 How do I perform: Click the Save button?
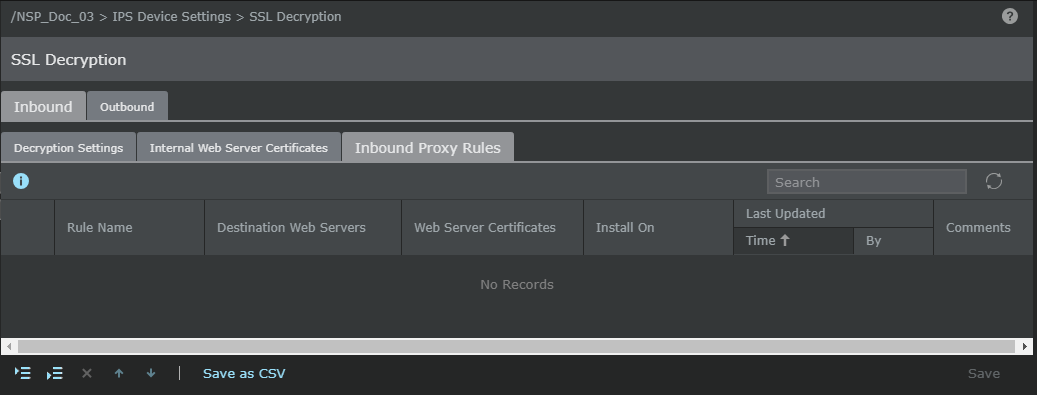(983, 374)
